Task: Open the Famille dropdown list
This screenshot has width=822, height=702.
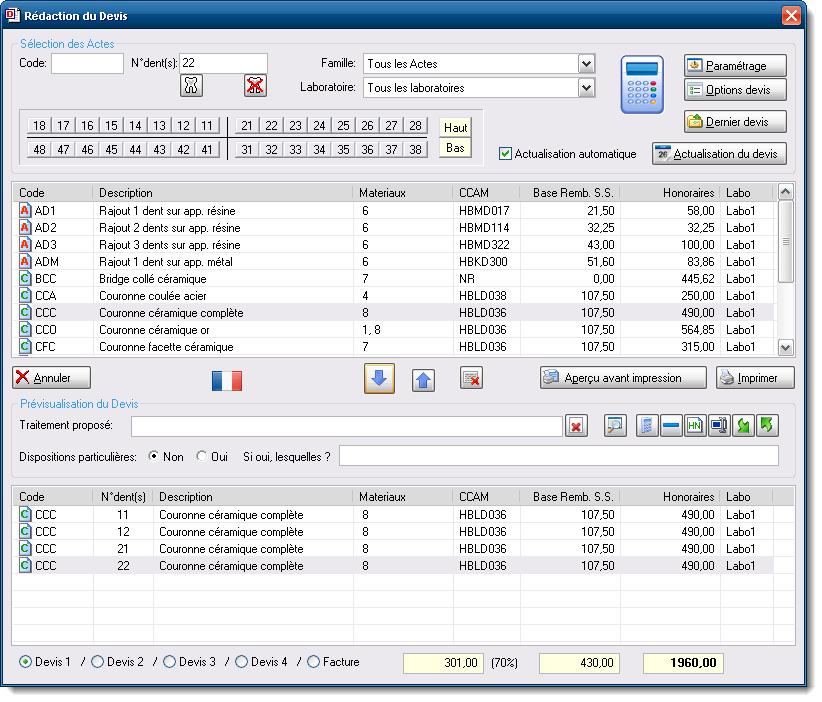Action: (586, 64)
